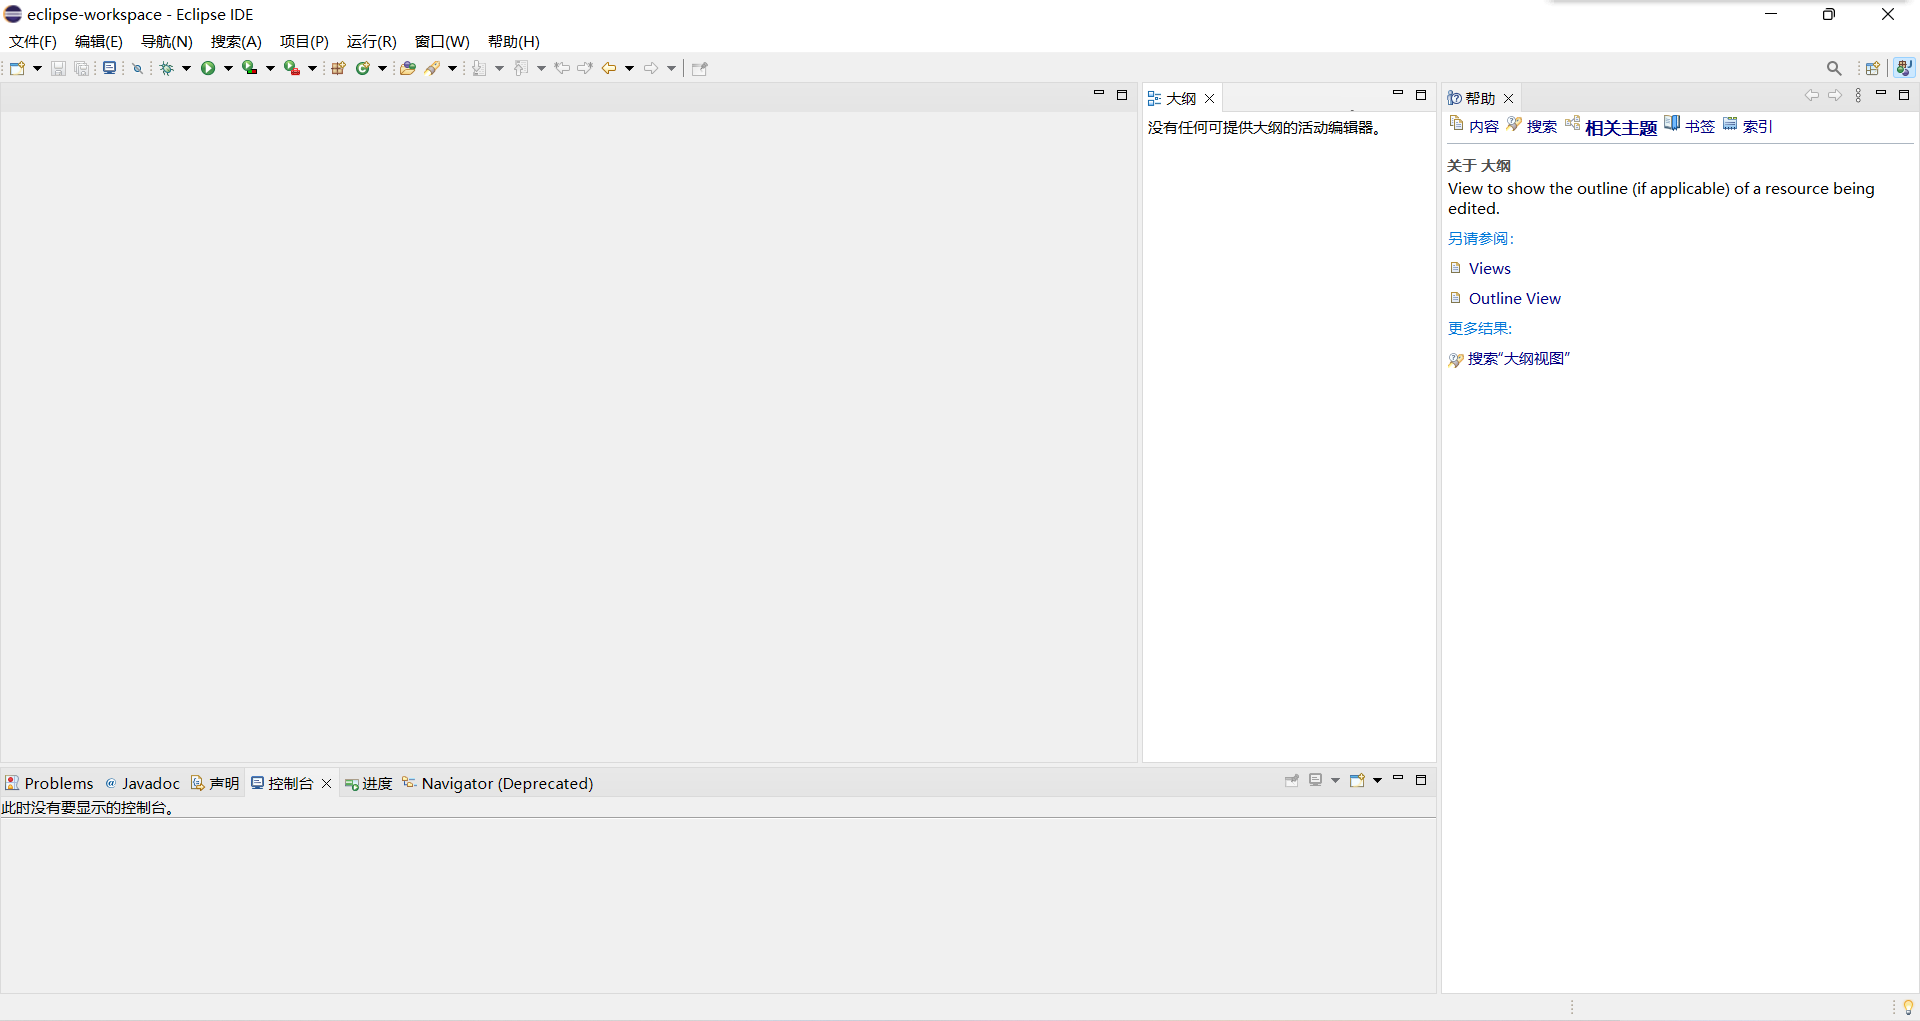
Task: Click the Save All icon
Action: [x=82, y=68]
